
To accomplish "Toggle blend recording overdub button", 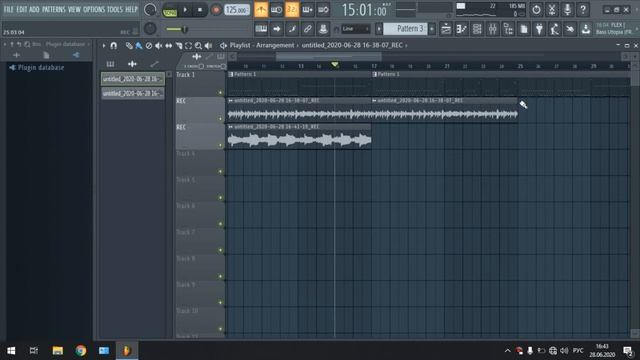I will pos(307,10).
